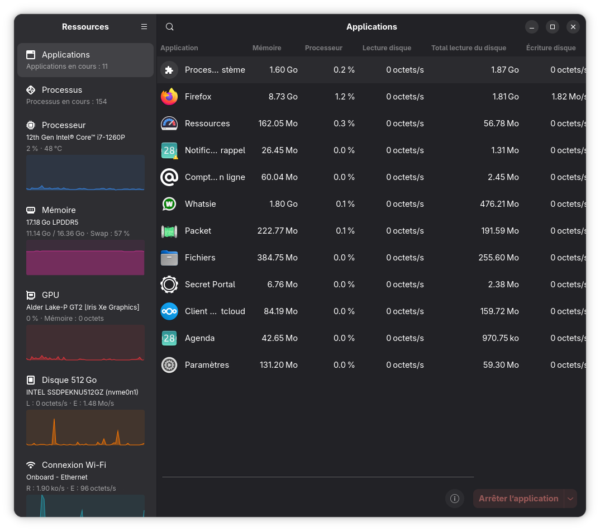Click the Notific... rappel calendar icon
The width and height of the screenshot is (600, 531).
tap(169, 150)
